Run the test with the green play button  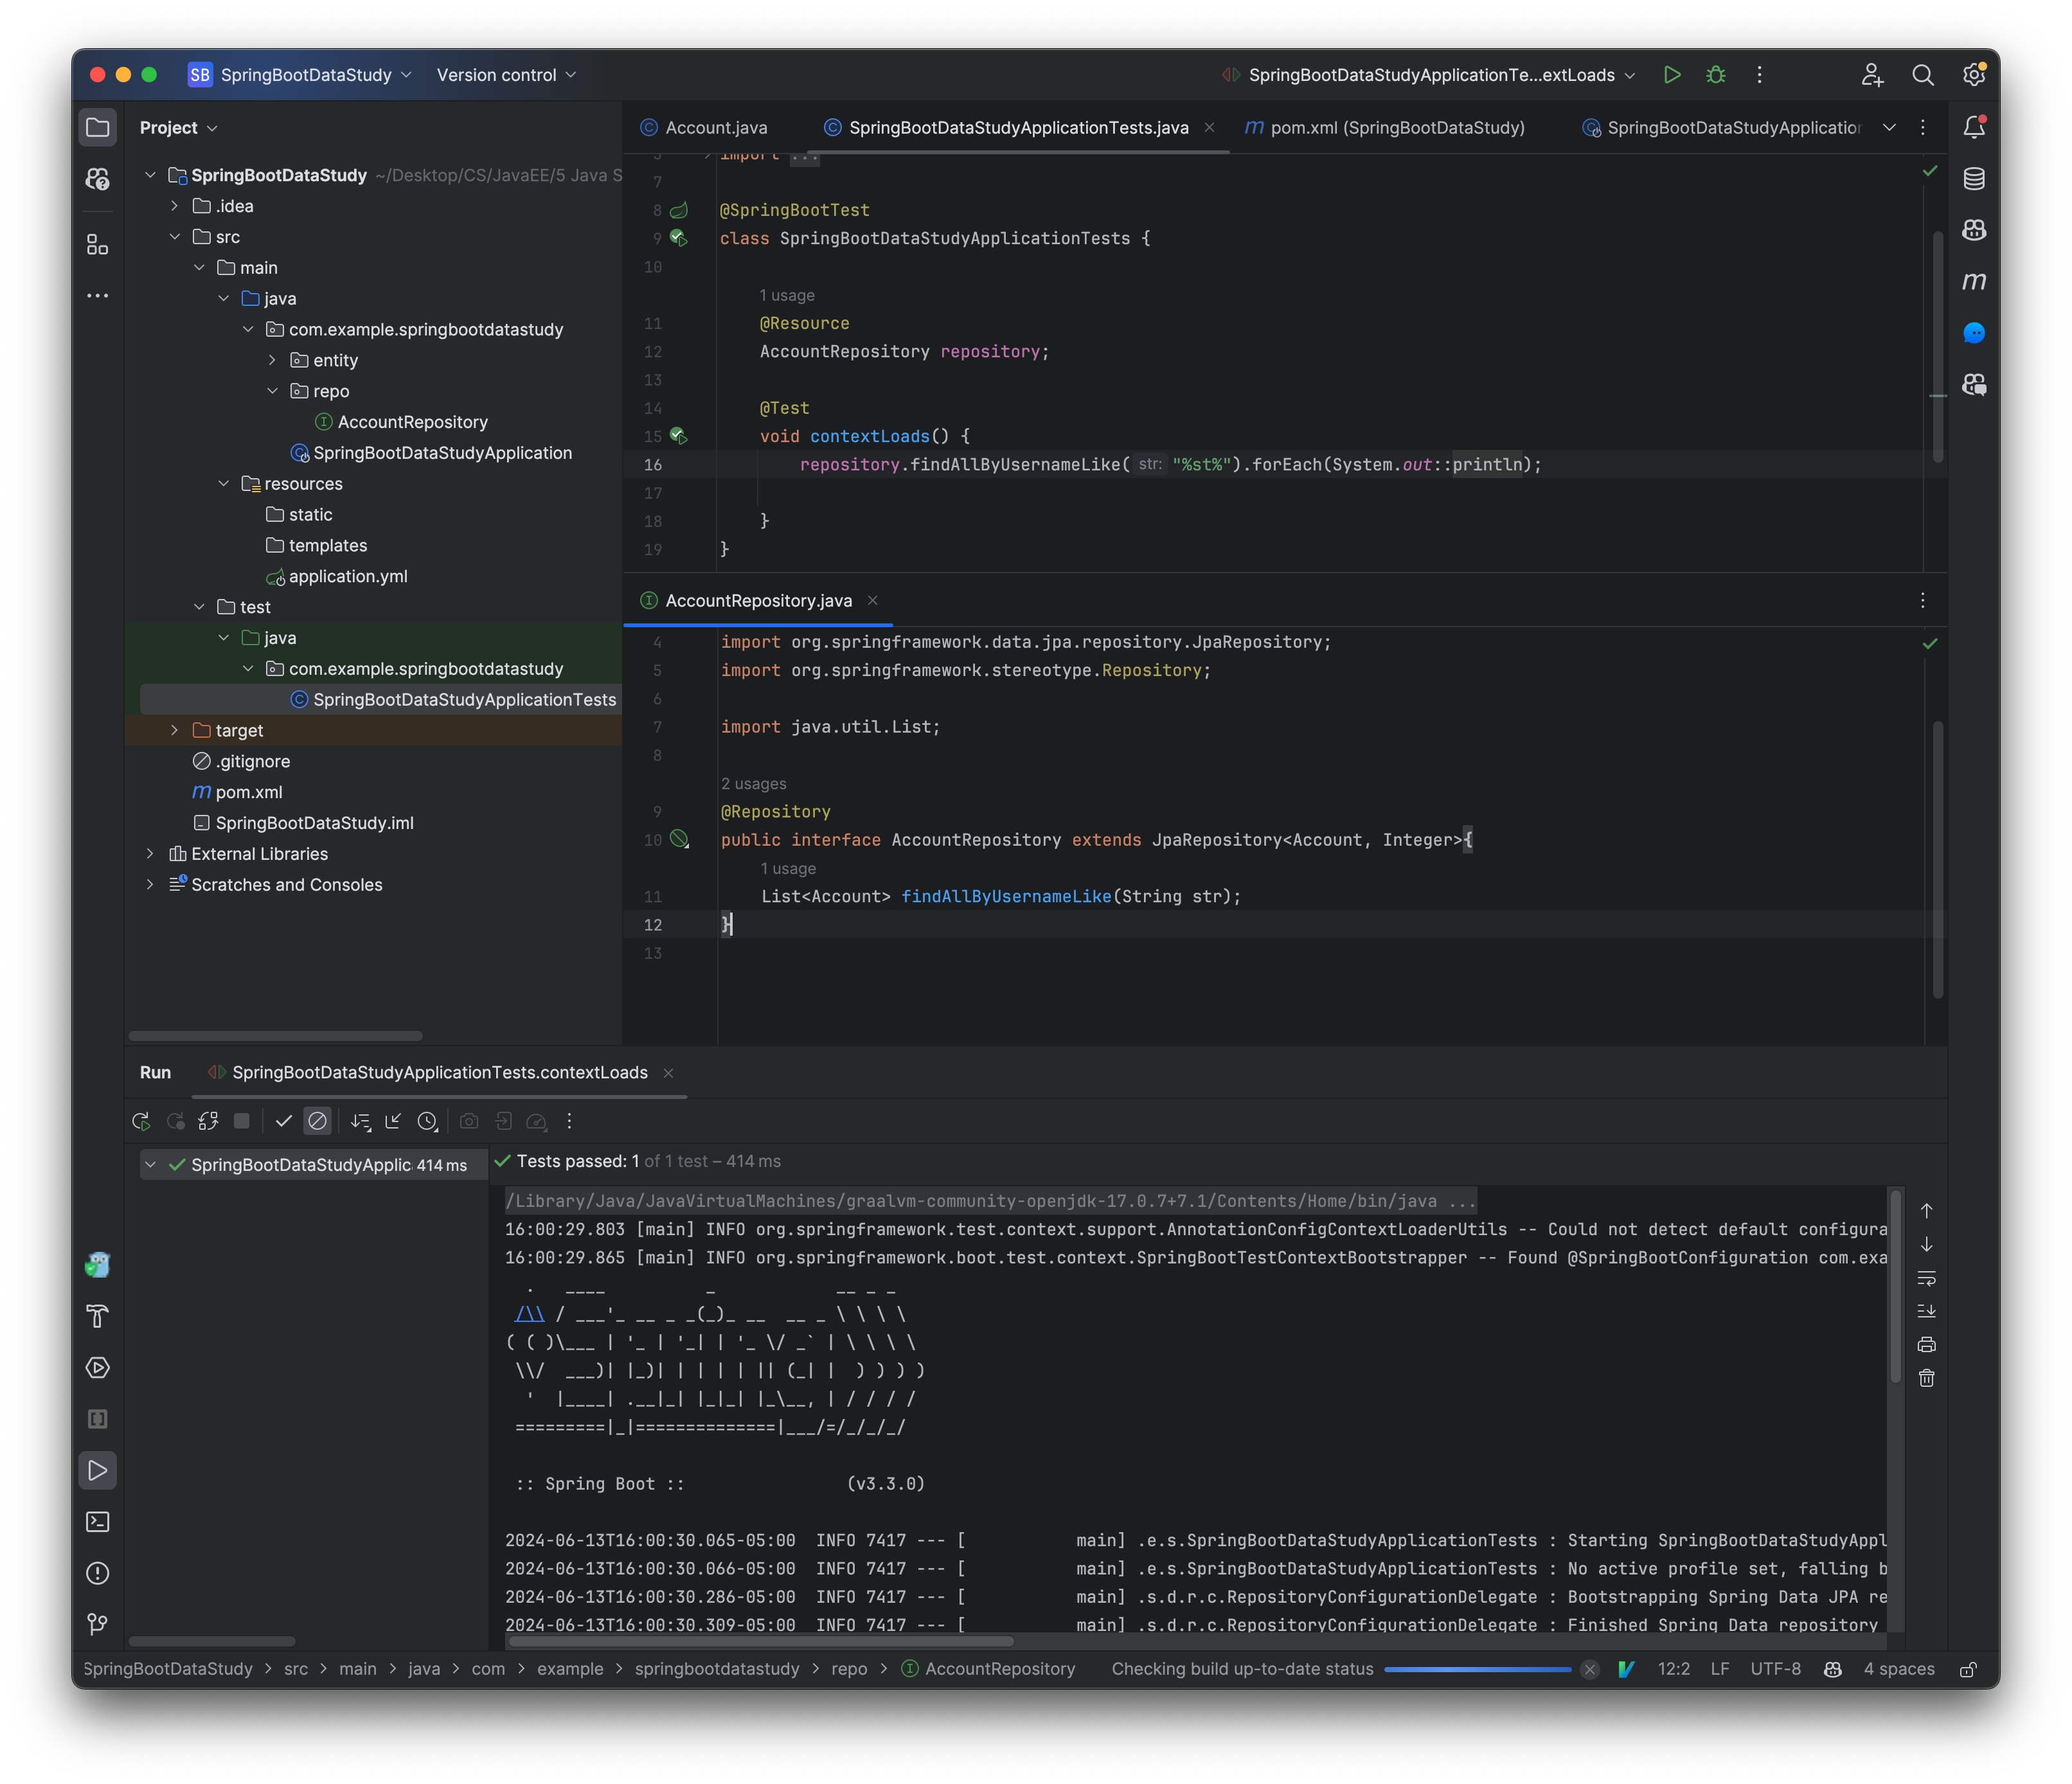pyautogui.click(x=1672, y=74)
